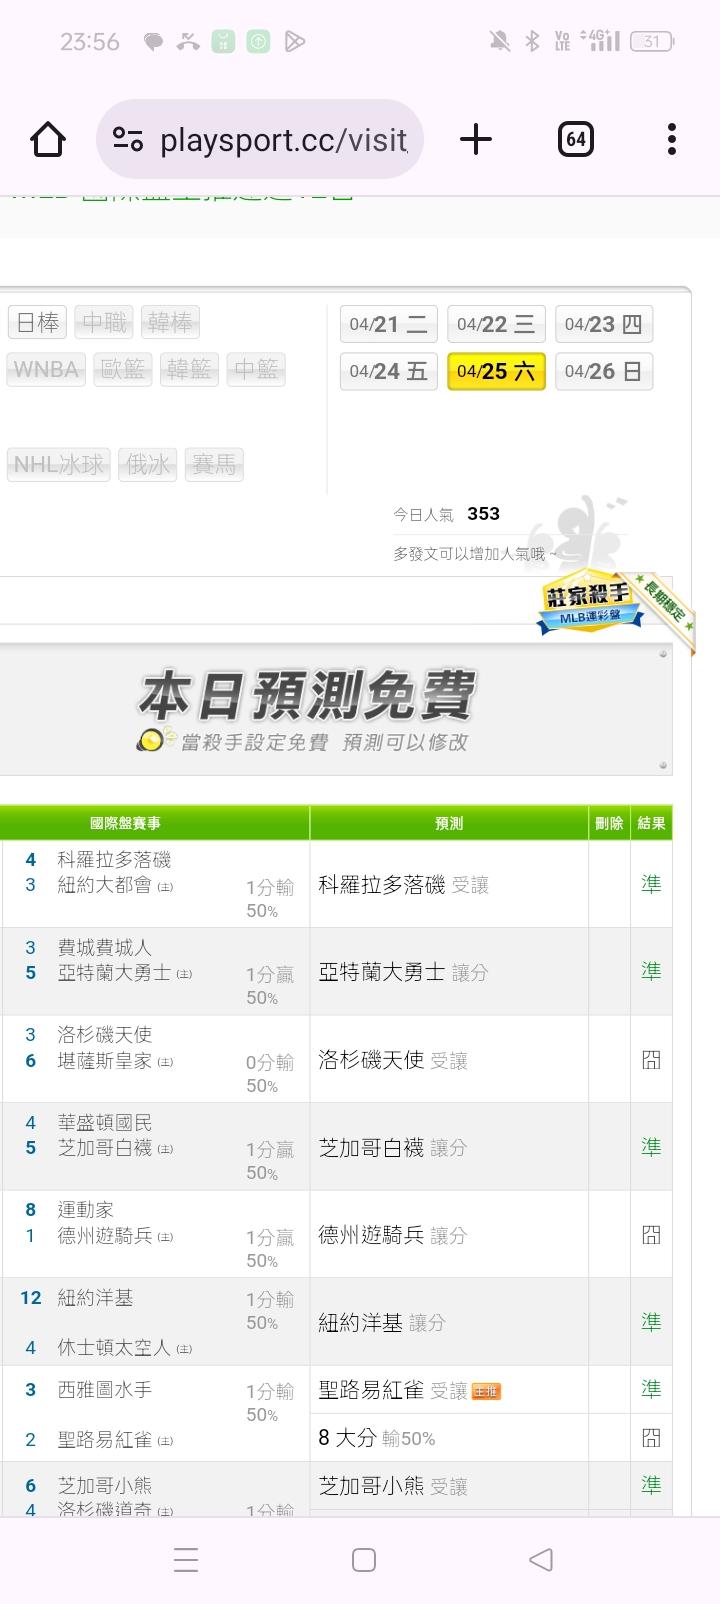
Task: Tap Android recent apps menu button
Action: [186, 1560]
